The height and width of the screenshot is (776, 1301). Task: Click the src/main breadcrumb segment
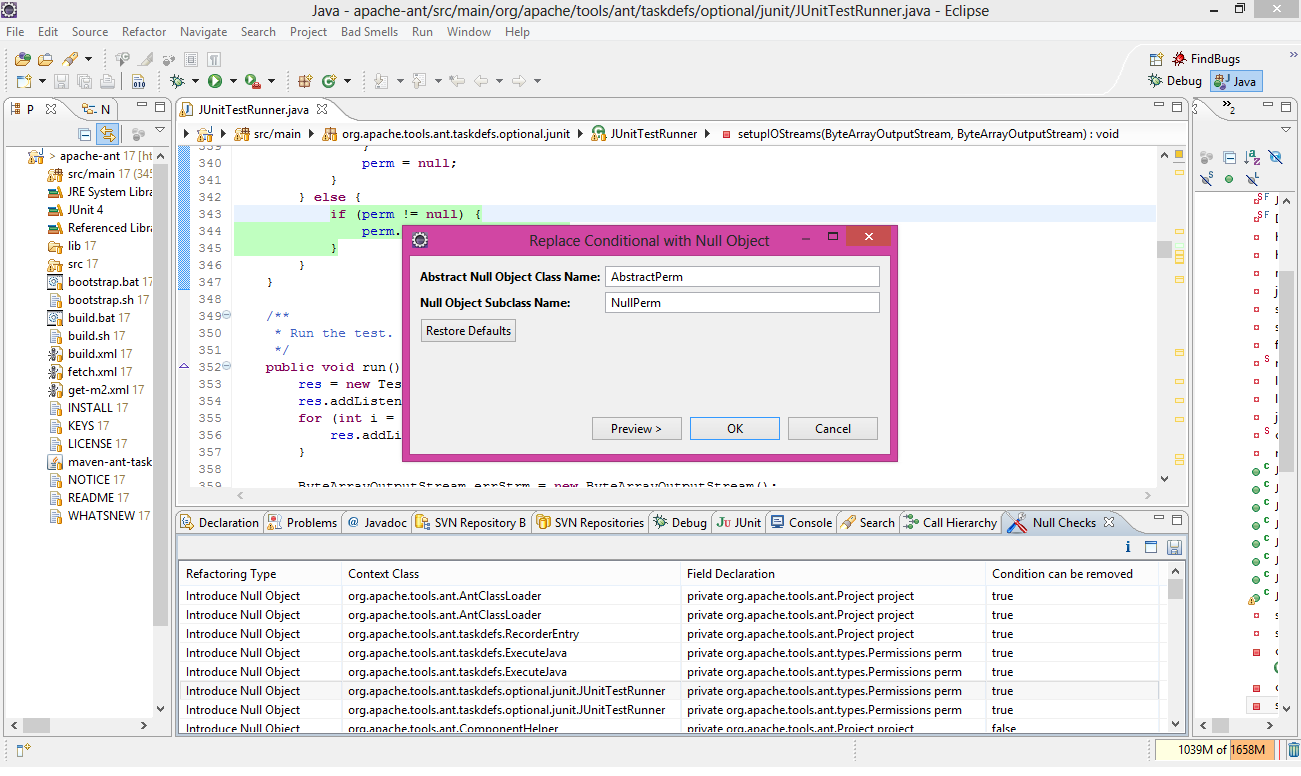click(x=267, y=133)
